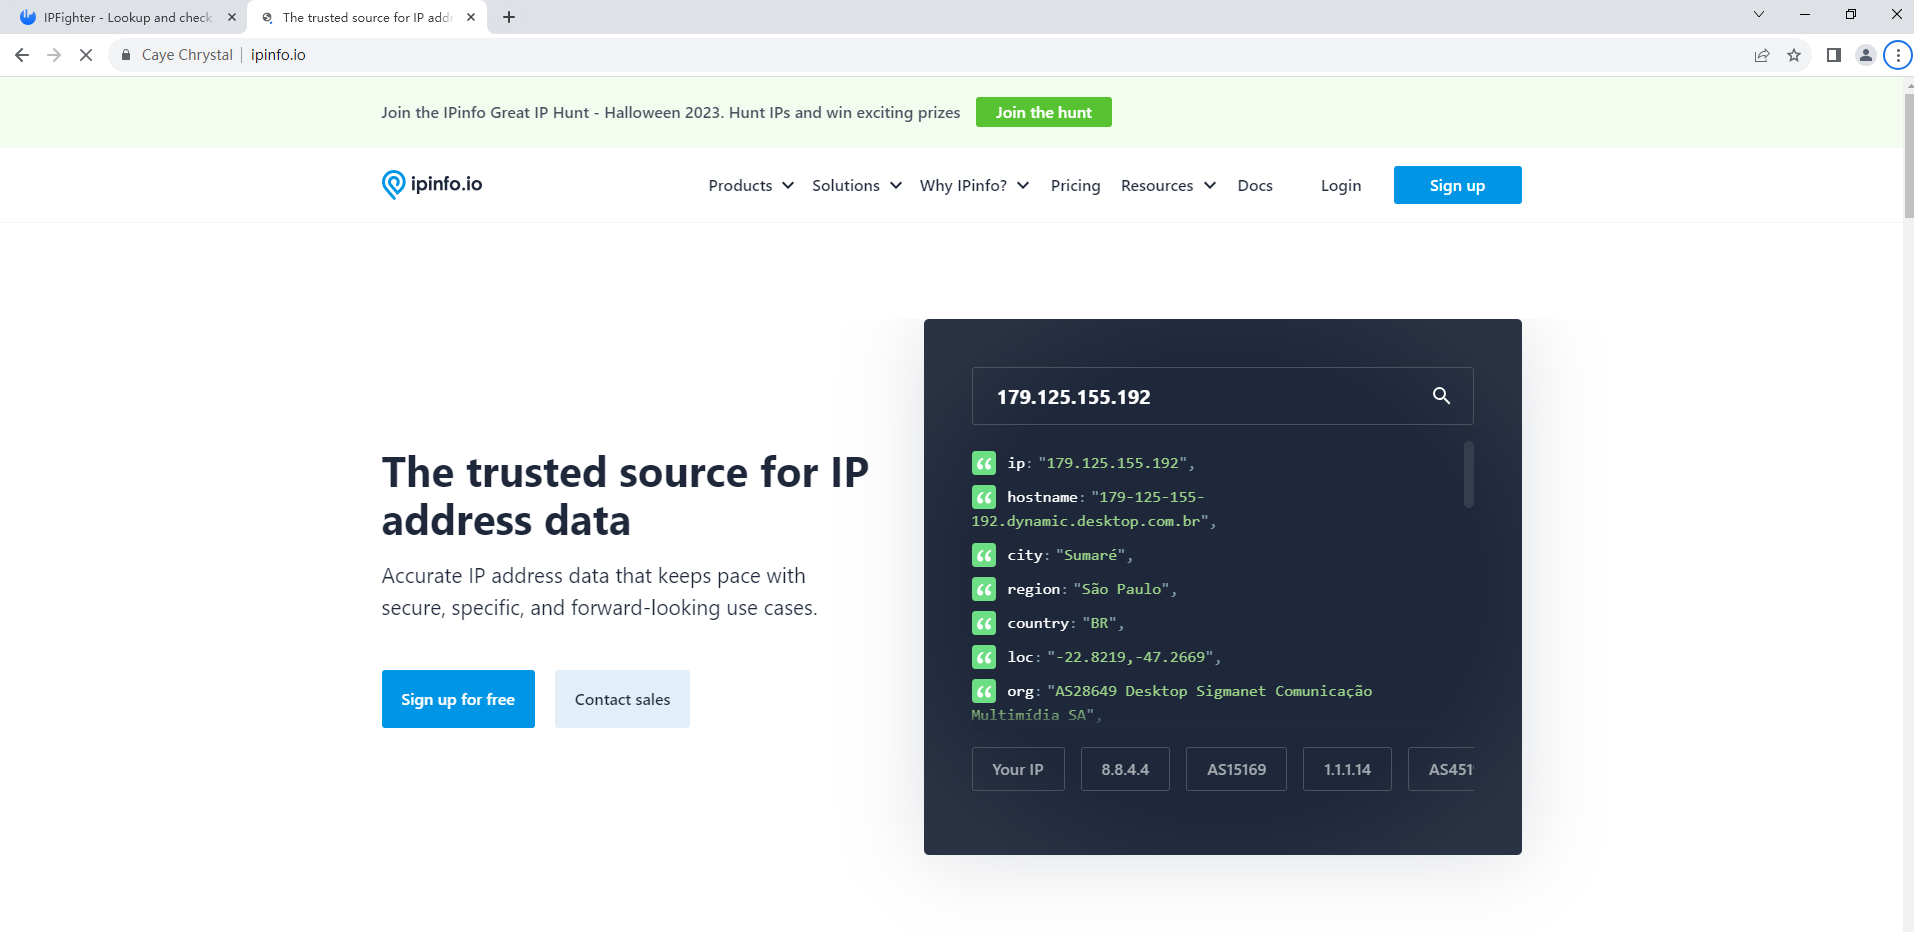Open the tab search chevron
The image size is (1914, 932).
coord(1759,14)
